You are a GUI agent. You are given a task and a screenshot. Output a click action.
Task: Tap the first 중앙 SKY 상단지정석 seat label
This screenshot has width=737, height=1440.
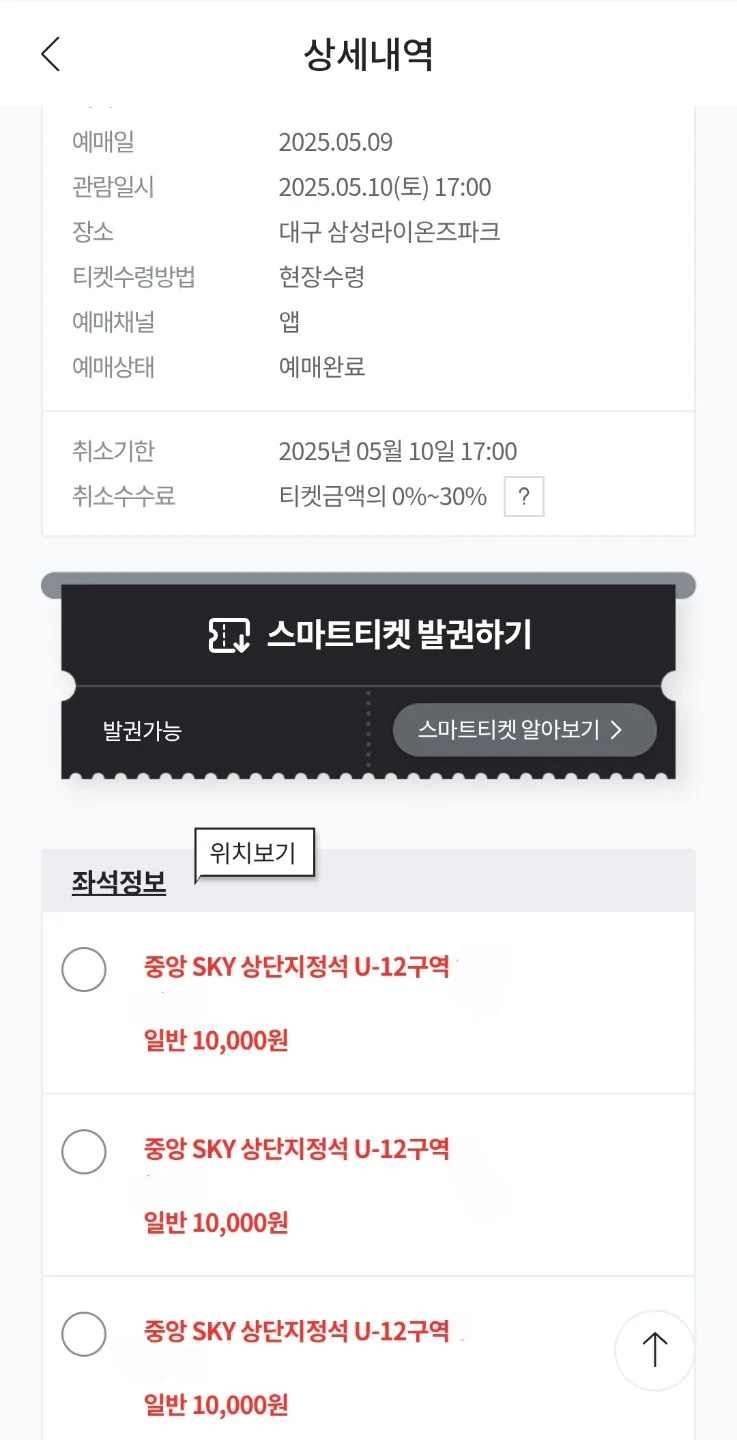coord(297,968)
